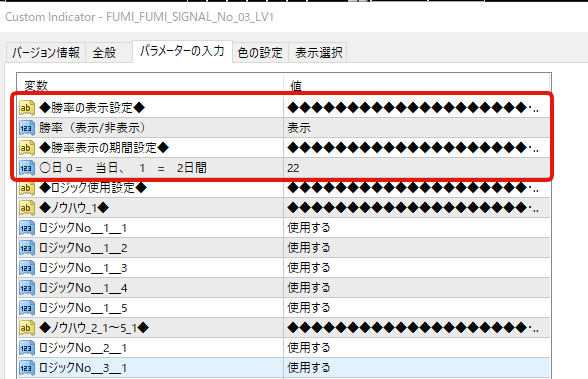
Task: Select the ◆ノウハウ_2_1～5_1◆ variable name
Action: (94, 328)
